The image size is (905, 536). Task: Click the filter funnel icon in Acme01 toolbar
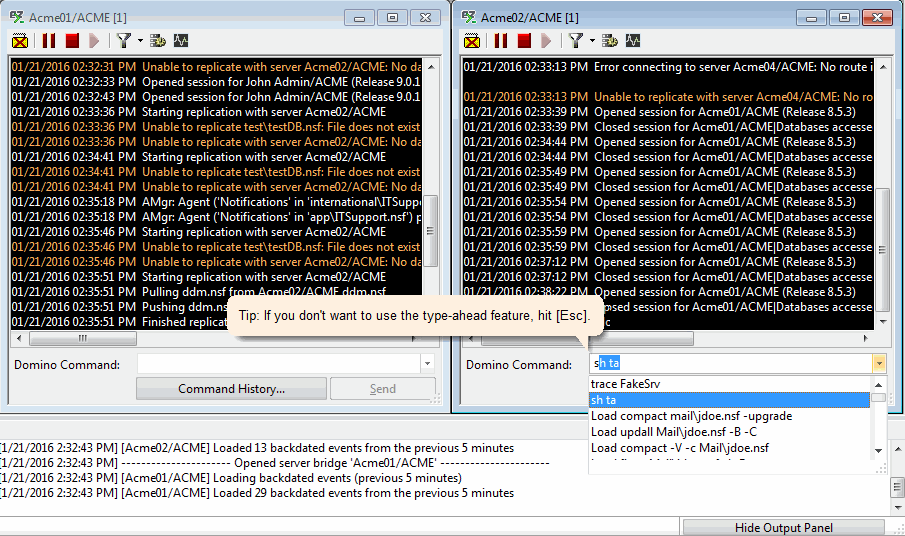(x=124, y=41)
